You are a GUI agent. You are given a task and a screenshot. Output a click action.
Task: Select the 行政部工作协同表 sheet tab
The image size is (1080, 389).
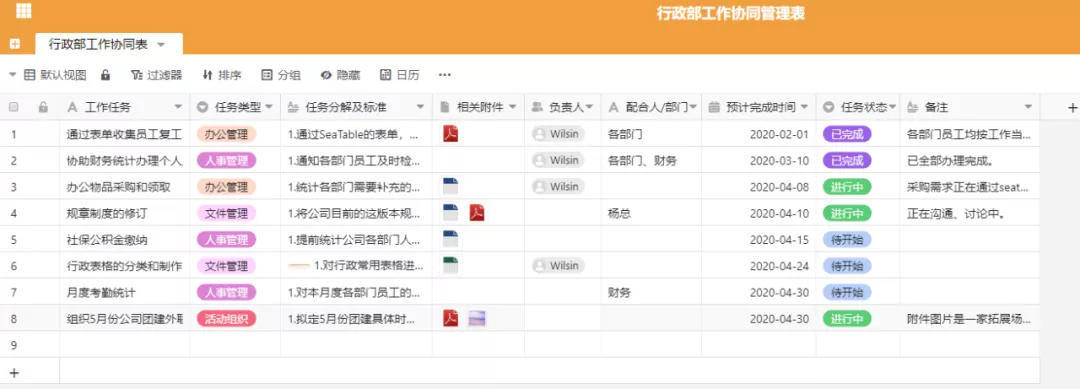tap(98, 44)
